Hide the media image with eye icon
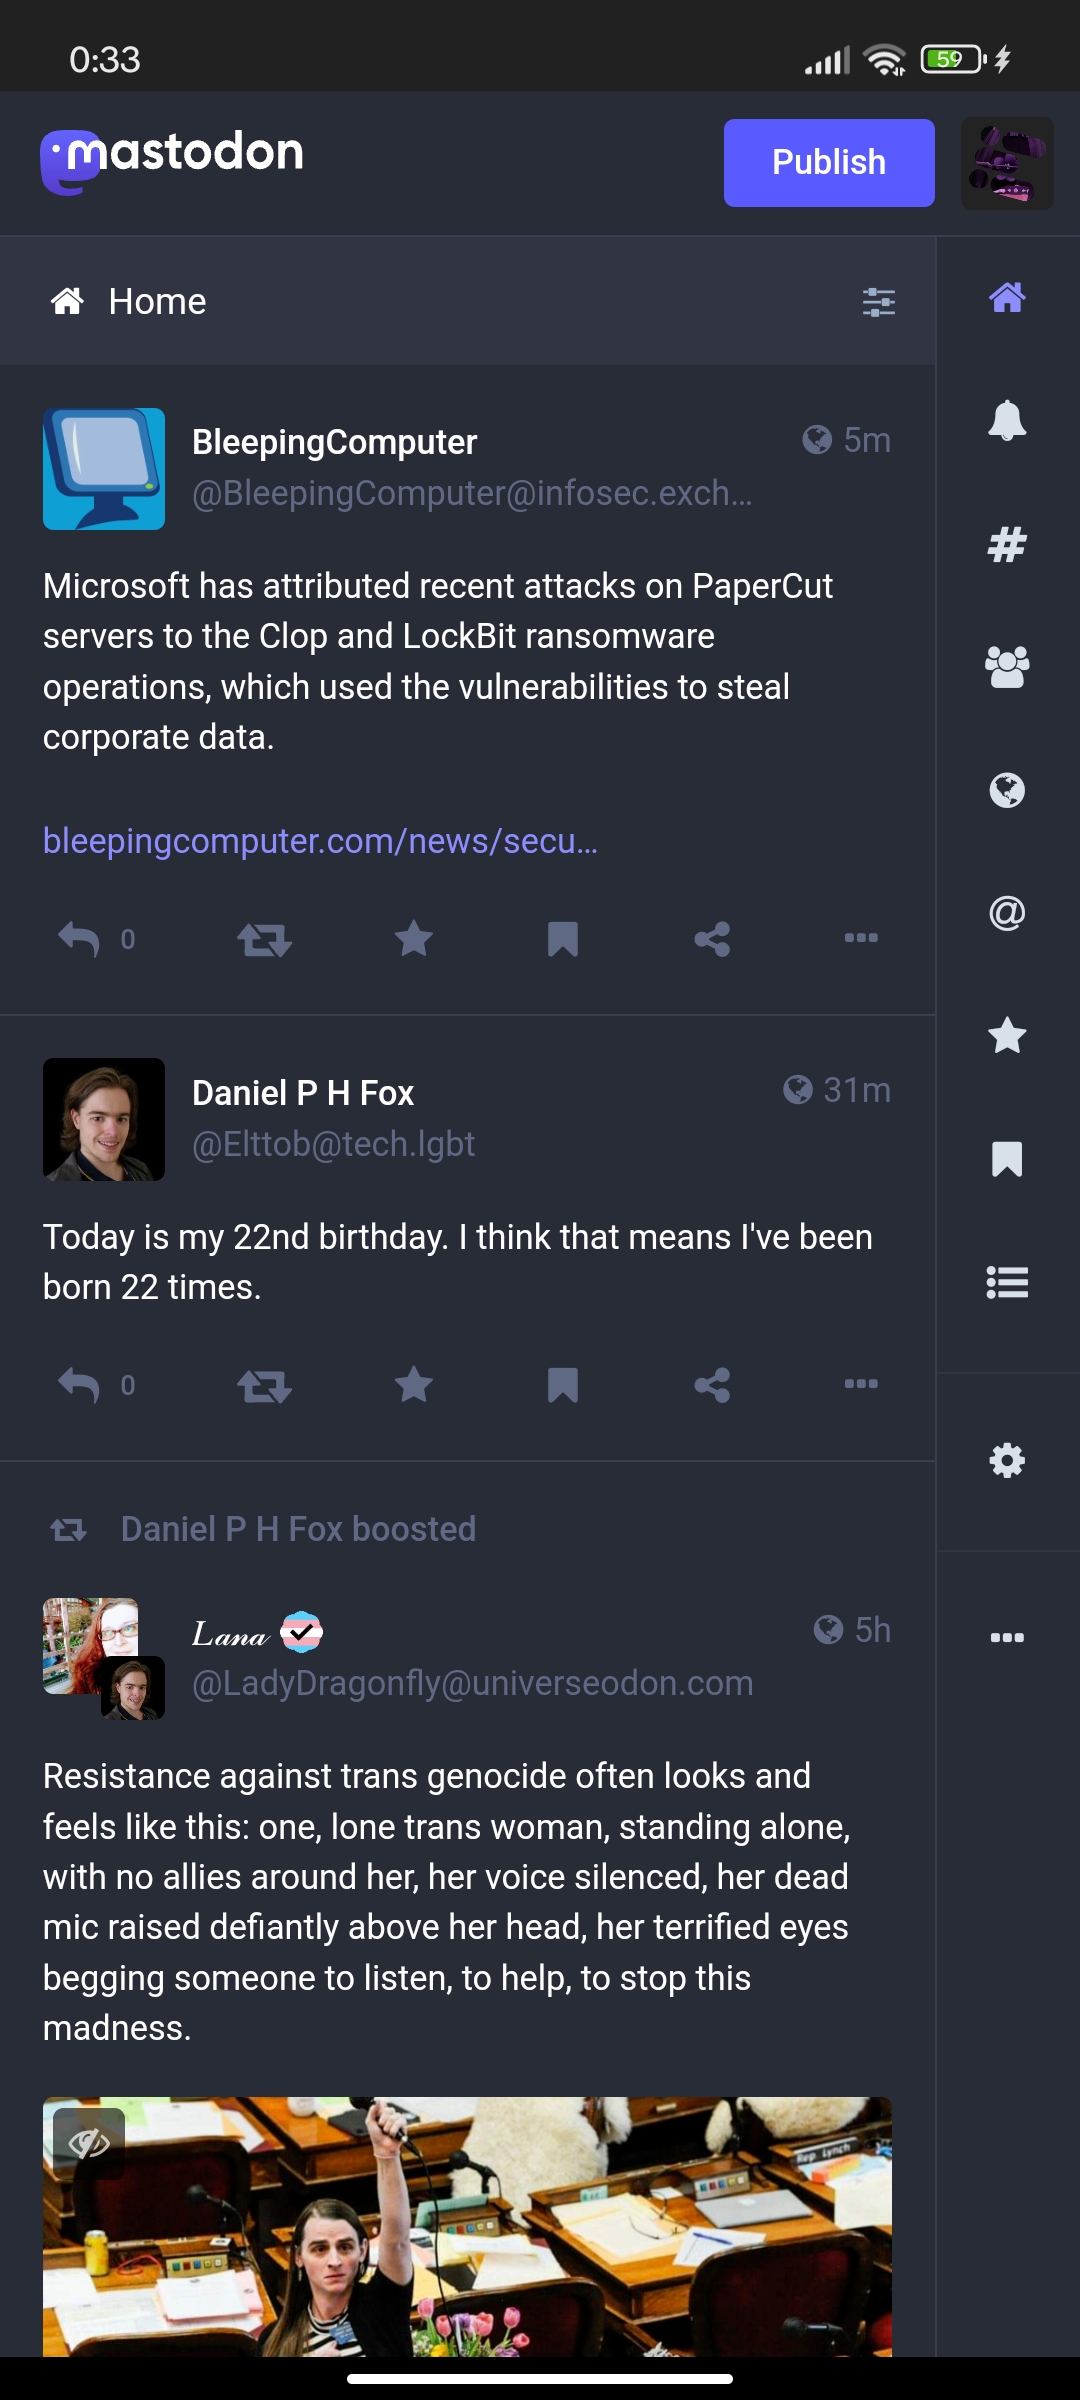 point(89,2143)
